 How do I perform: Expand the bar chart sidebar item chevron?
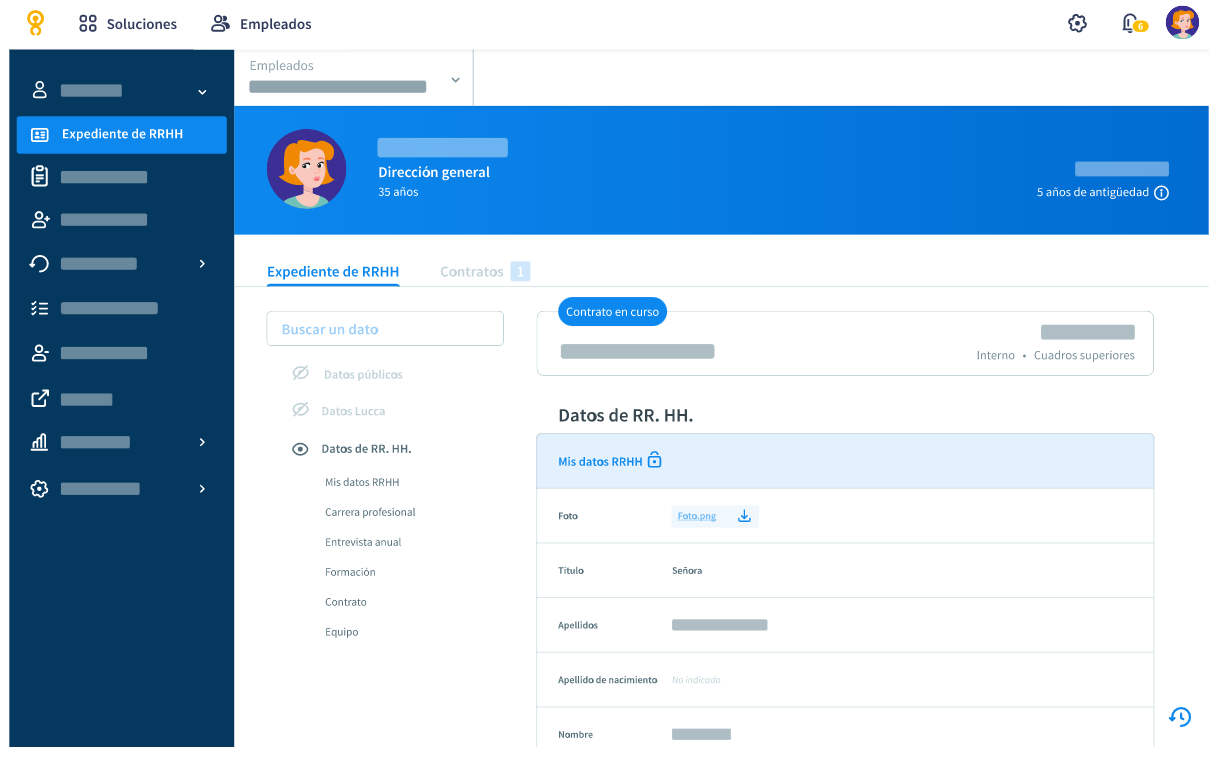coord(202,442)
